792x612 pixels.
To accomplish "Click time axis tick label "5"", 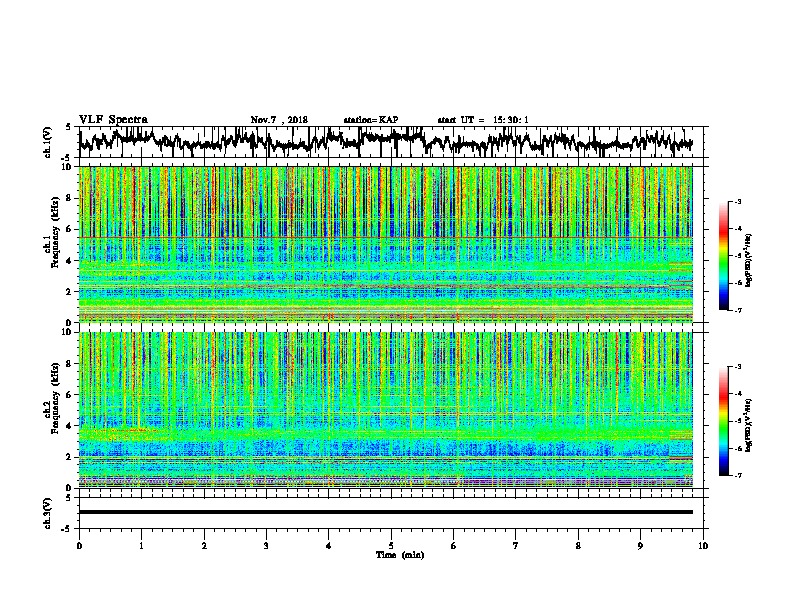I will click(x=391, y=546).
